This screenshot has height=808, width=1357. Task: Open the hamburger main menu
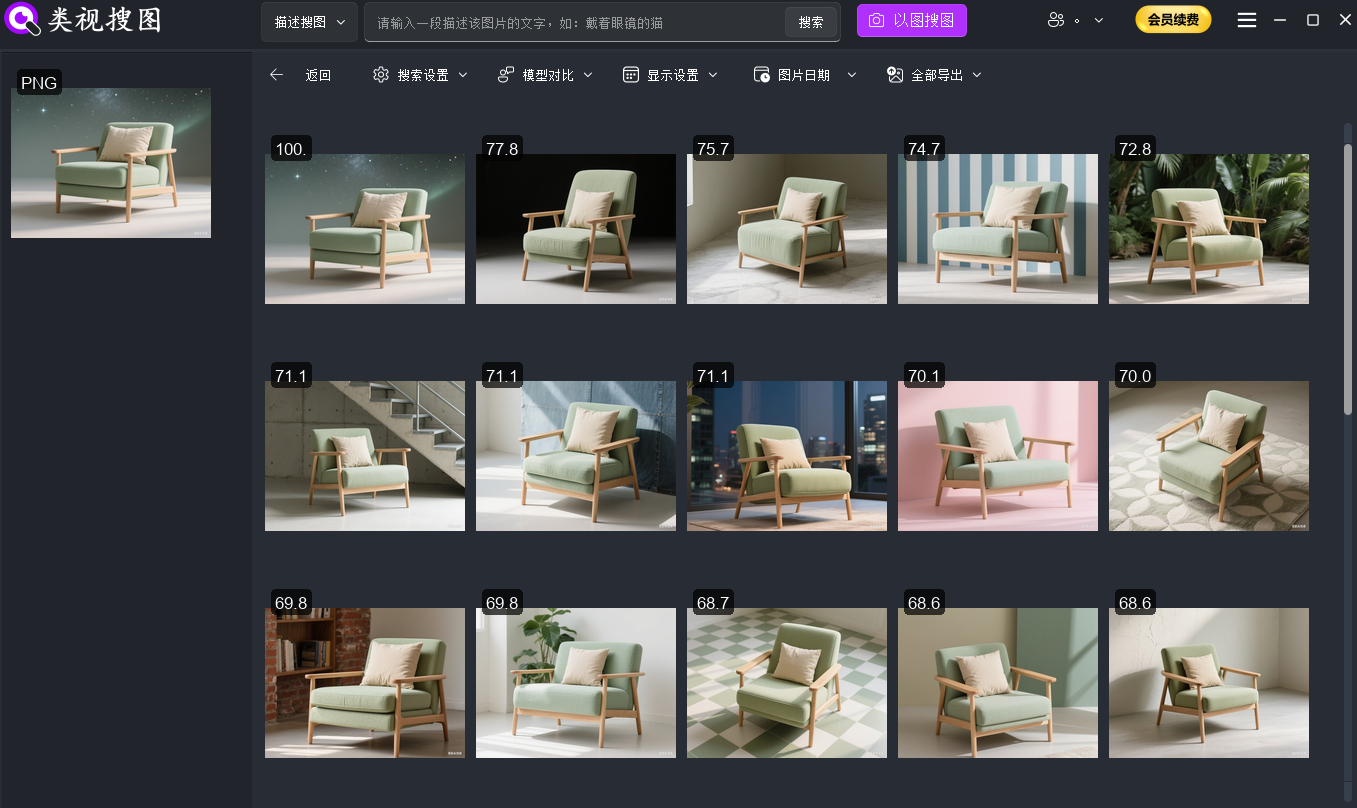coord(1246,21)
